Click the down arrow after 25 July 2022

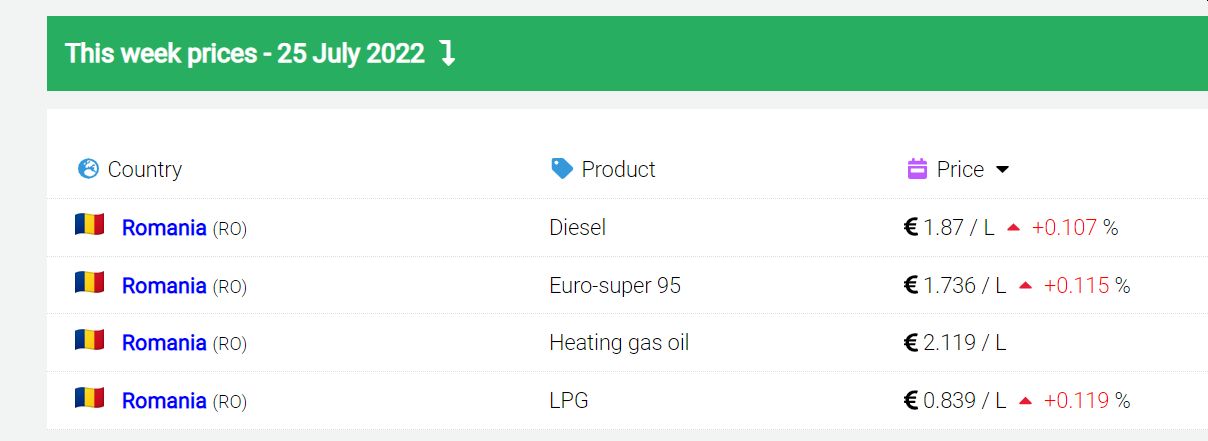point(448,53)
